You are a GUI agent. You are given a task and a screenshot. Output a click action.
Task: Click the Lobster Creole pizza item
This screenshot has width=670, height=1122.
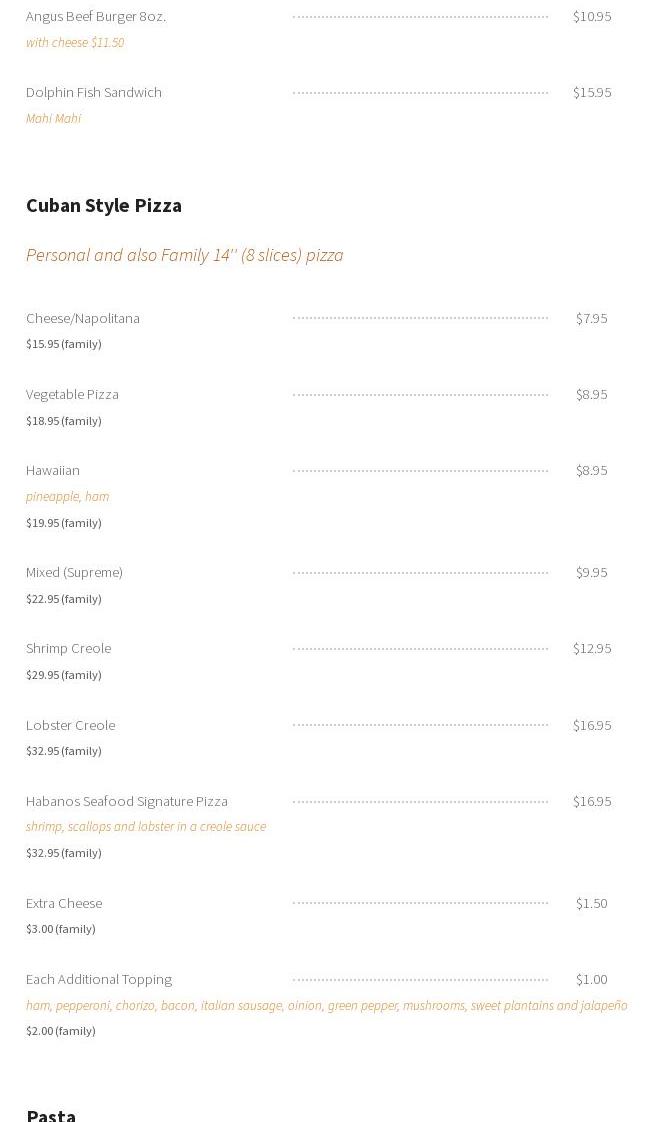click(71, 726)
